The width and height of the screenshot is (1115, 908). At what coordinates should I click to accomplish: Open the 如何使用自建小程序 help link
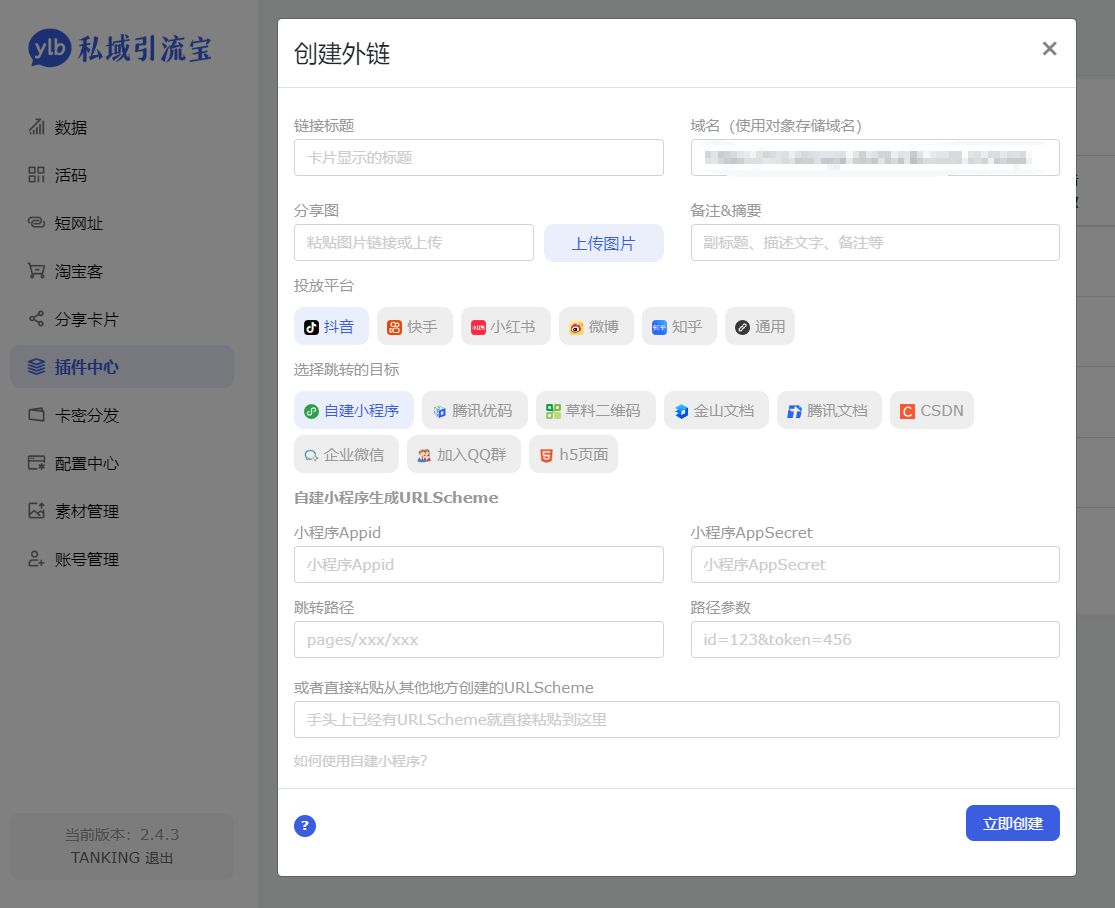(x=360, y=761)
